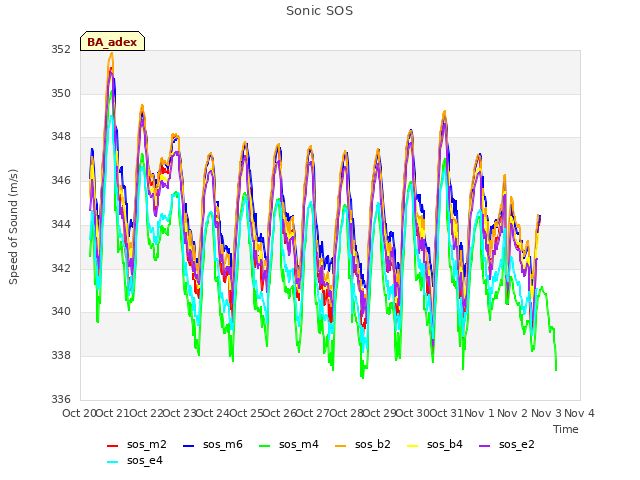
Task: Click the Nov 3 x-axis date label
Action: pyautogui.click(x=546, y=413)
